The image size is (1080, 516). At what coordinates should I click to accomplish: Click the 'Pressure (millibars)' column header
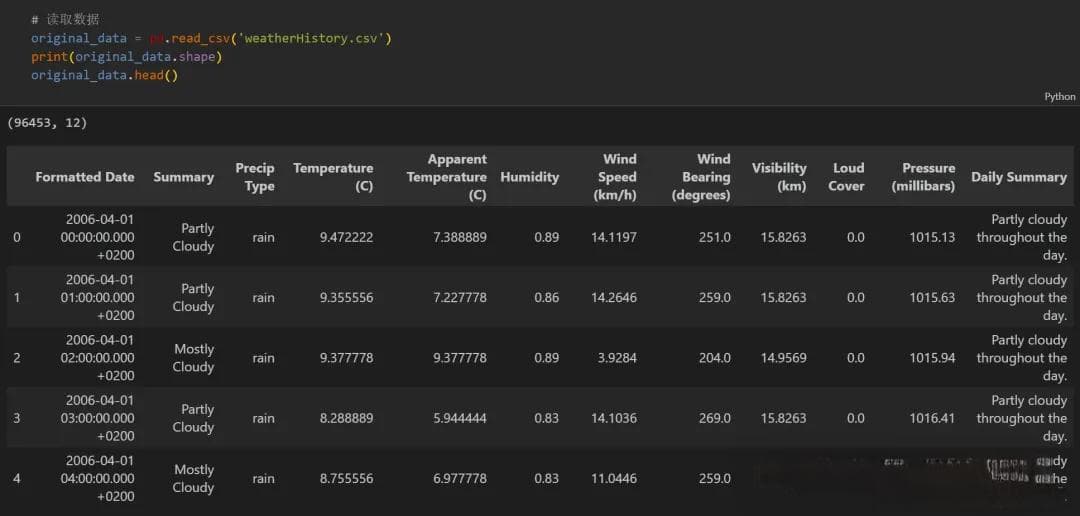coord(923,177)
